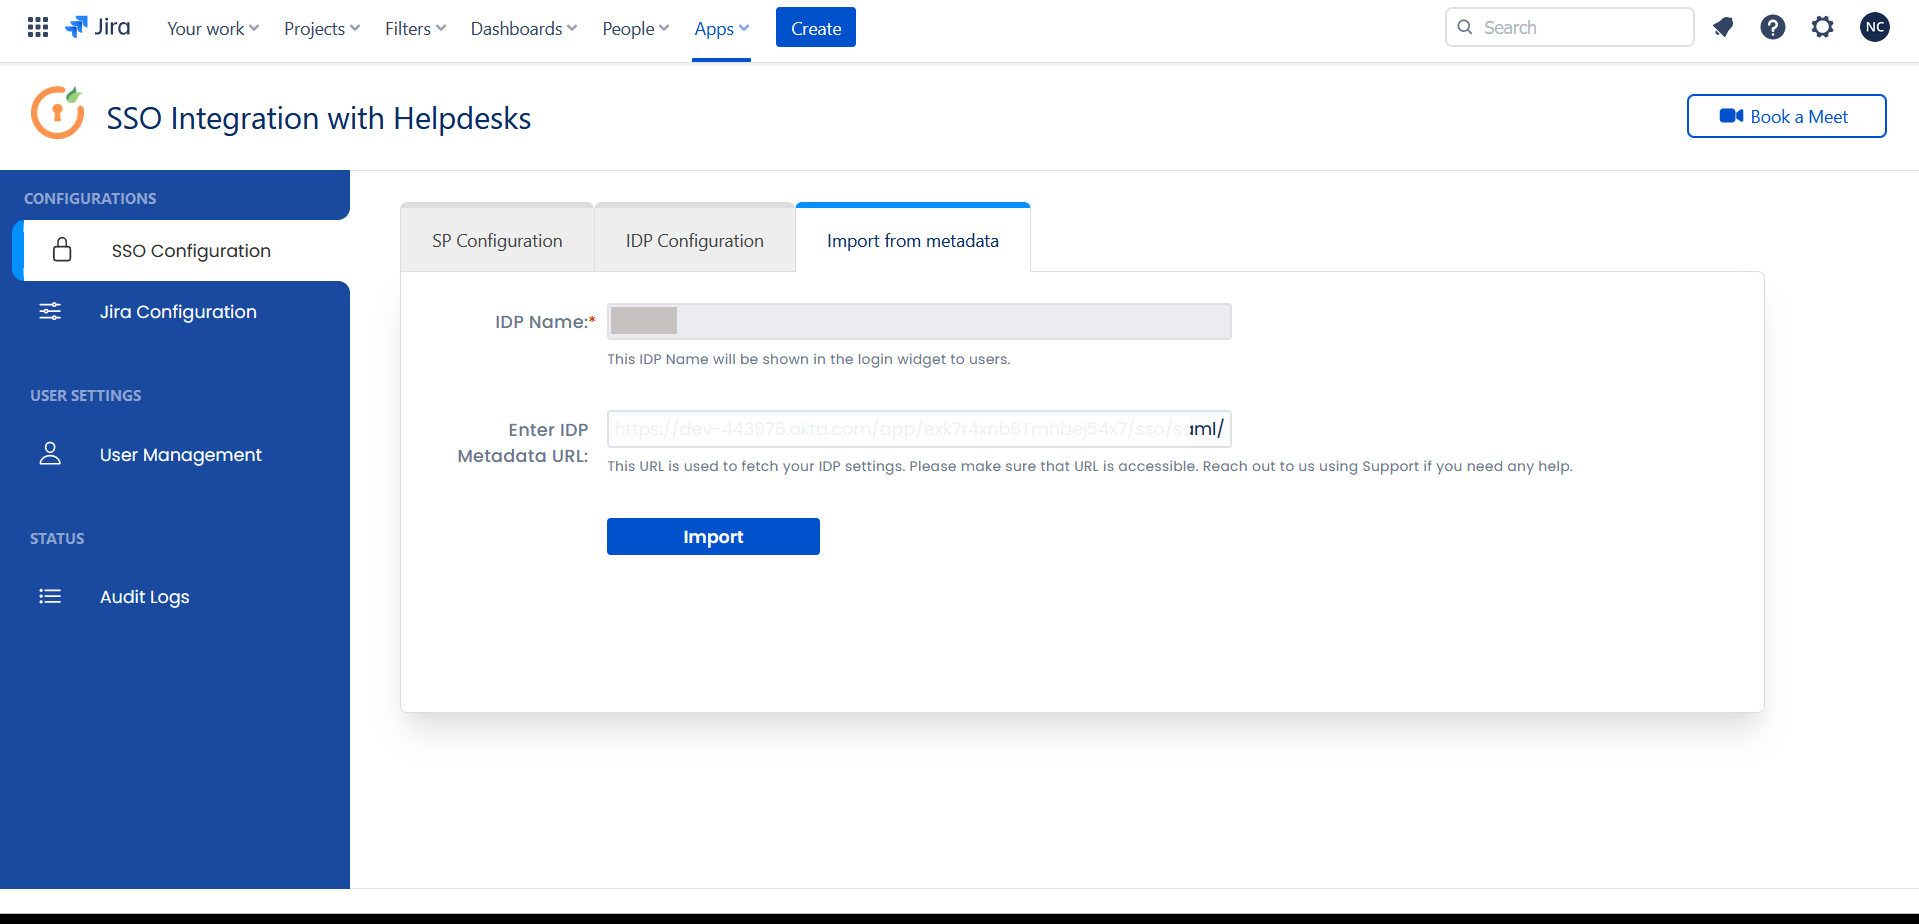Open the notifications bell icon

point(1722,28)
